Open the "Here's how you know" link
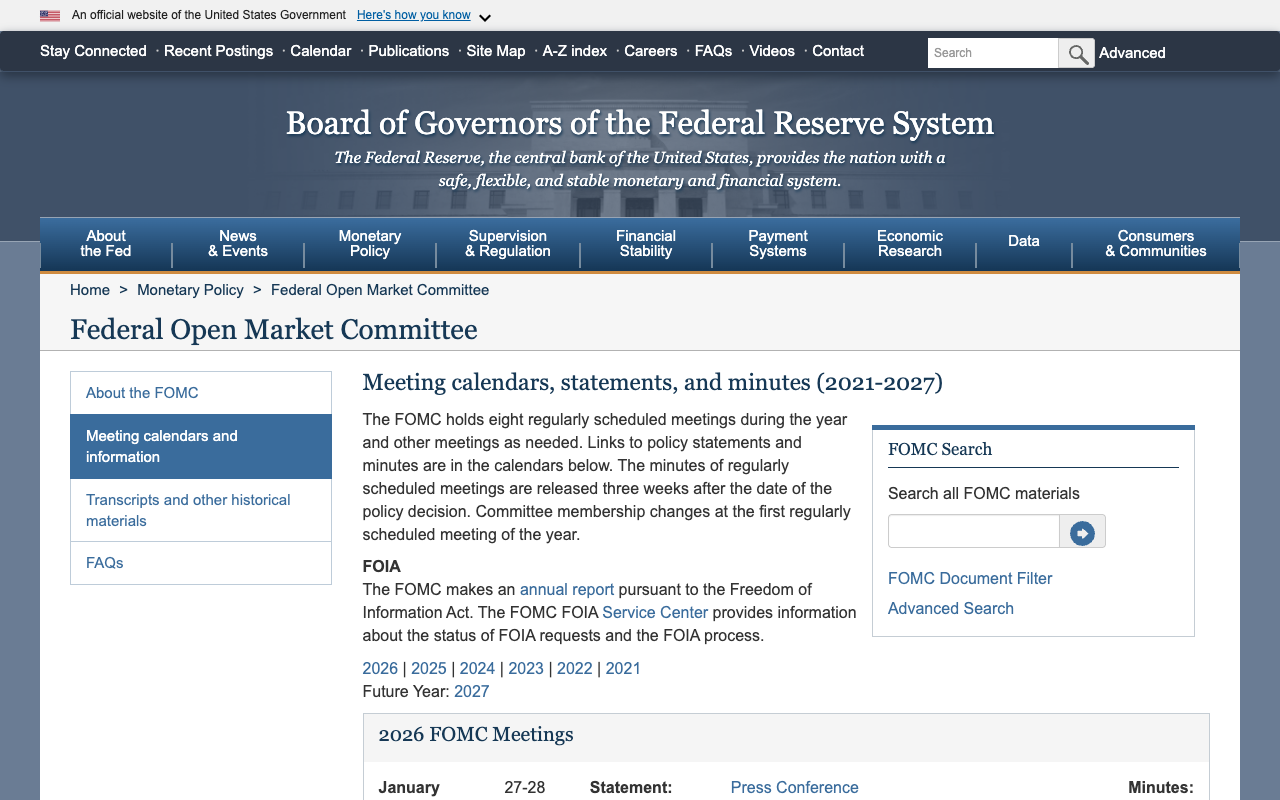 (413, 15)
